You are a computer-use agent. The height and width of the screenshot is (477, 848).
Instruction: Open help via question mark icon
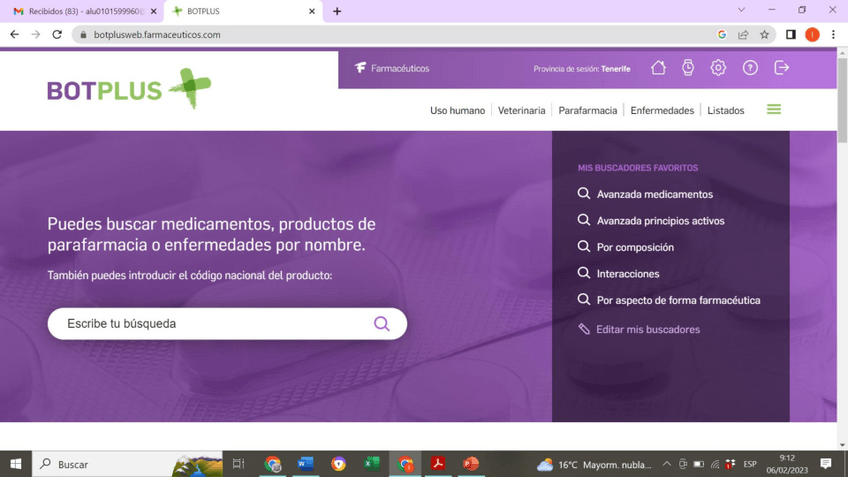pyautogui.click(x=750, y=68)
